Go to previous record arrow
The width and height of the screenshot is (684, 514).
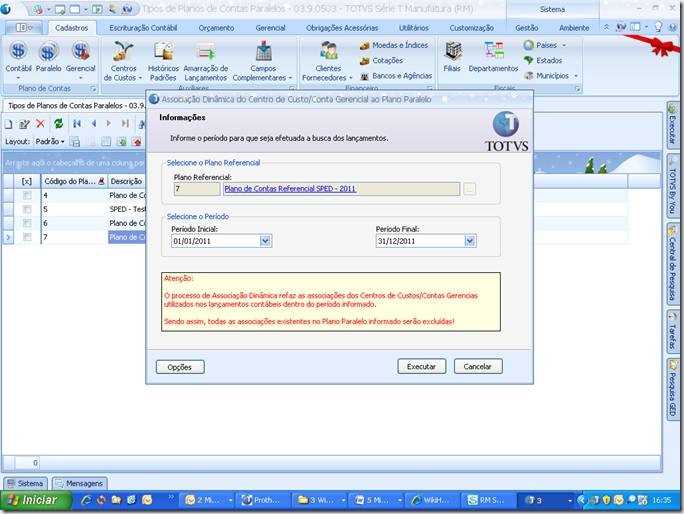coord(94,124)
